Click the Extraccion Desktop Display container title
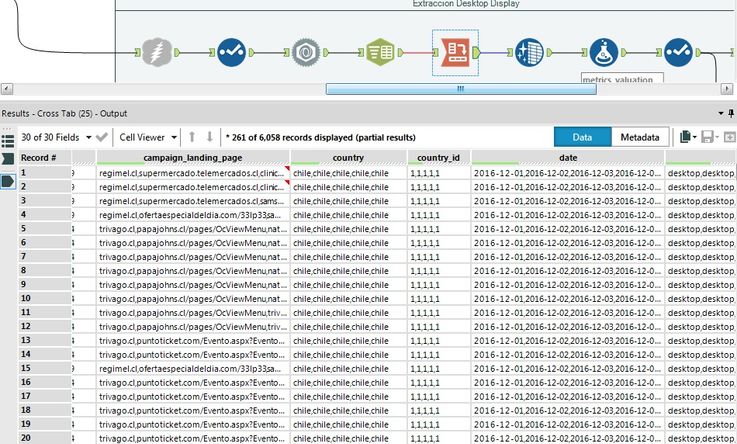Screen dimensions: 737x444 point(466,4)
